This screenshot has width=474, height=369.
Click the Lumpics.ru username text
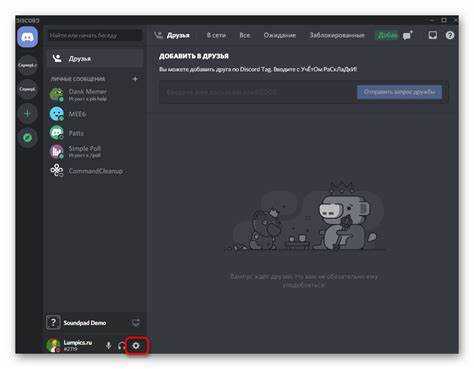(x=78, y=343)
